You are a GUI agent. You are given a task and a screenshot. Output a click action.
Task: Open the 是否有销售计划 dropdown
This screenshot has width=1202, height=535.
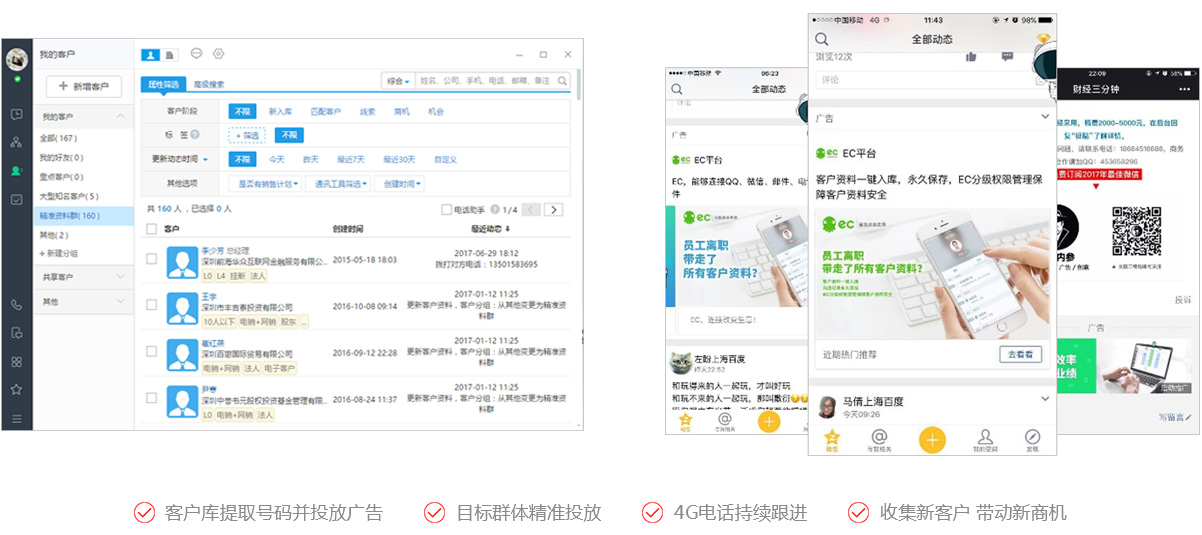267,184
